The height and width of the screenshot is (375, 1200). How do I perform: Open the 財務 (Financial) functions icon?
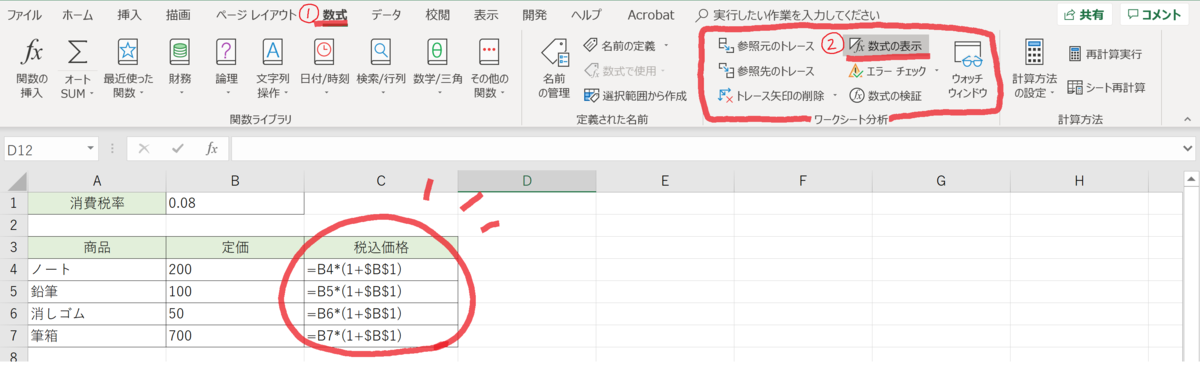(180, 51)
